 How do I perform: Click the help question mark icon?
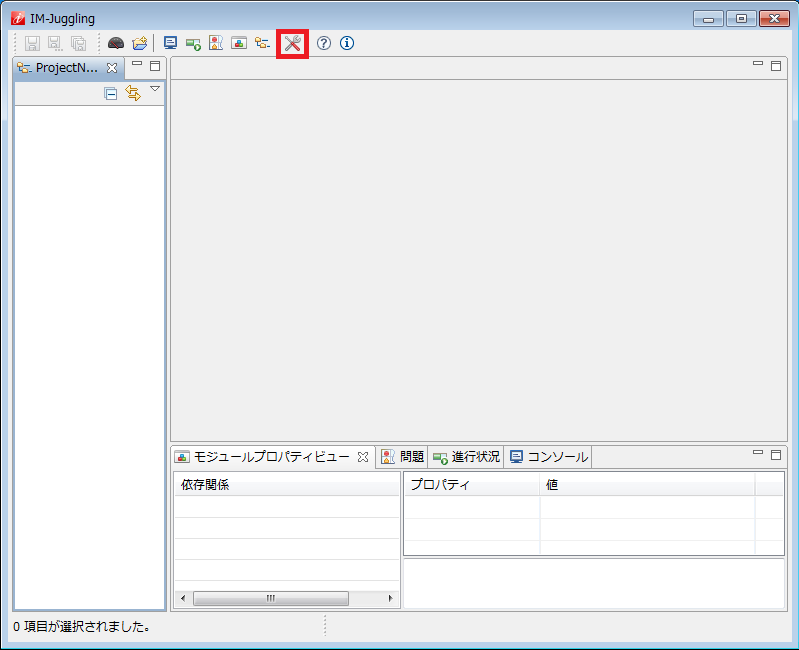(x=324, y=43)
